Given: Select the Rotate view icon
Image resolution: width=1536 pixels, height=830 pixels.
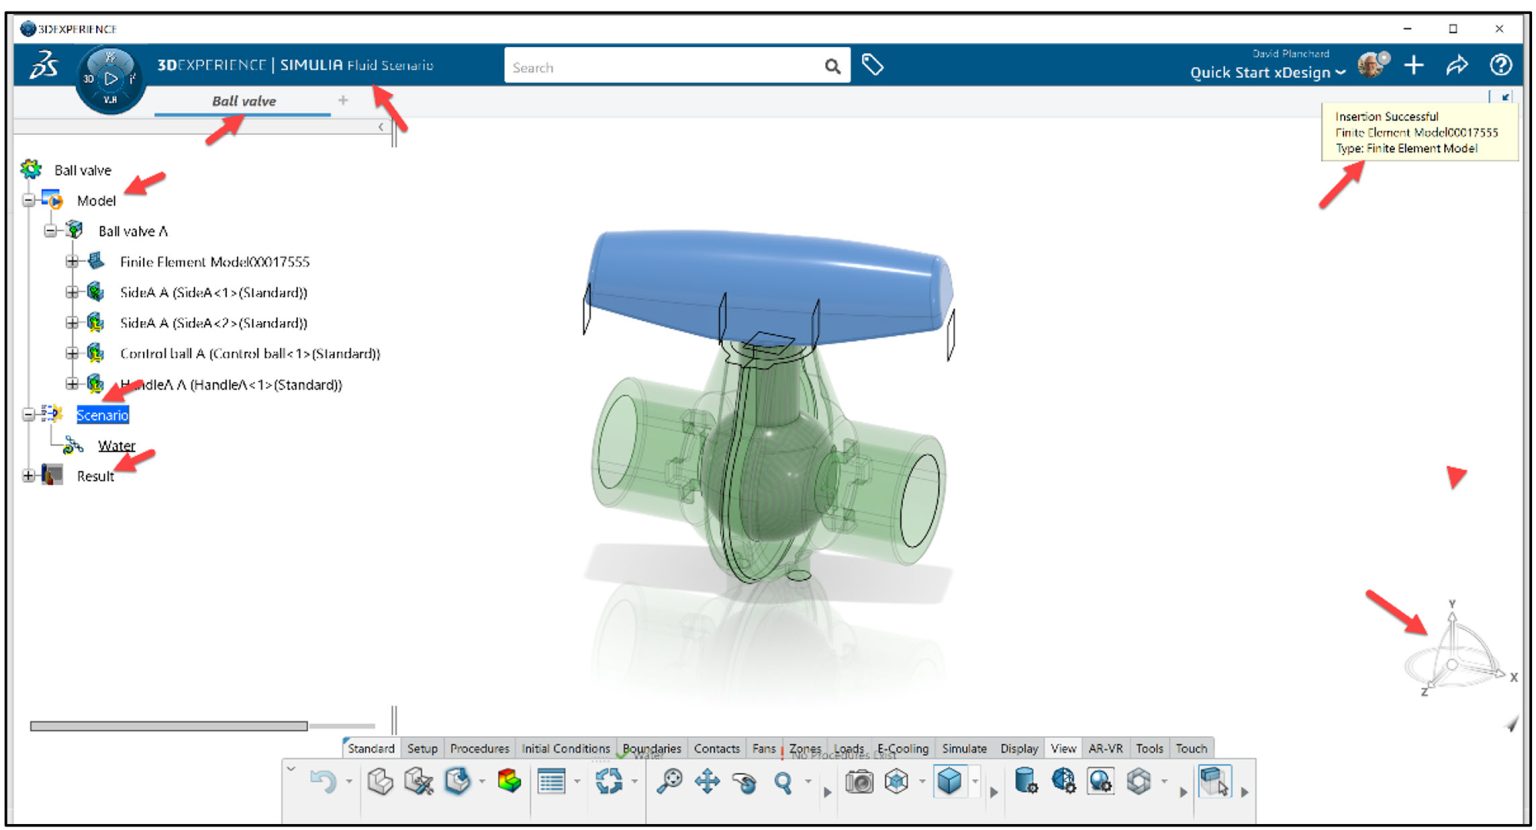Looking at the screenshot, I should 745,782.
